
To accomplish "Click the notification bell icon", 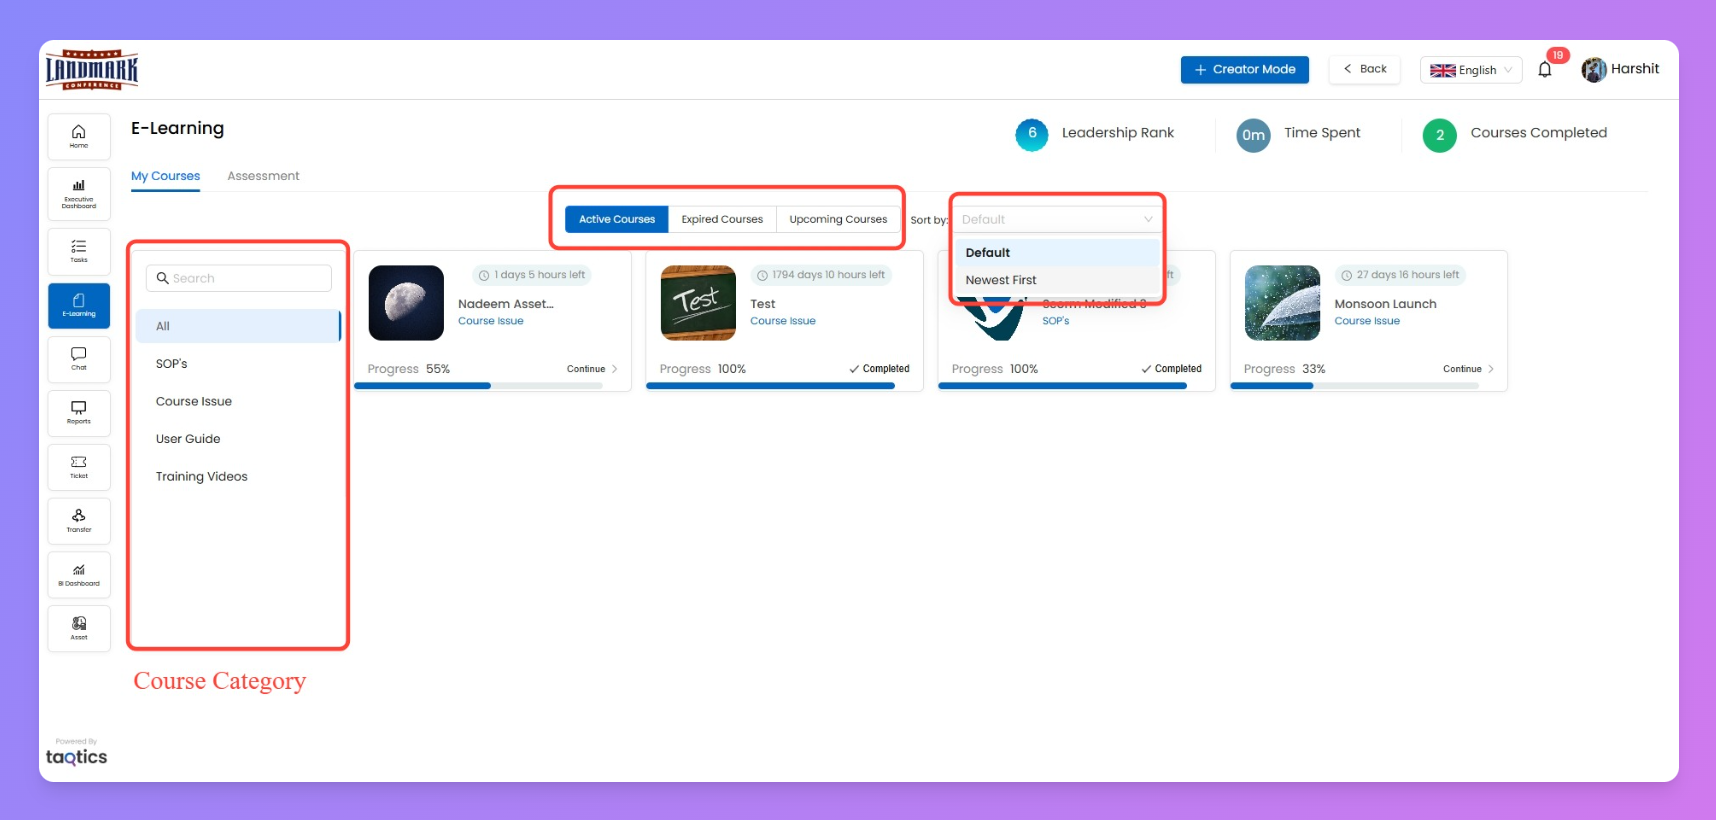I will [1545, 69].
